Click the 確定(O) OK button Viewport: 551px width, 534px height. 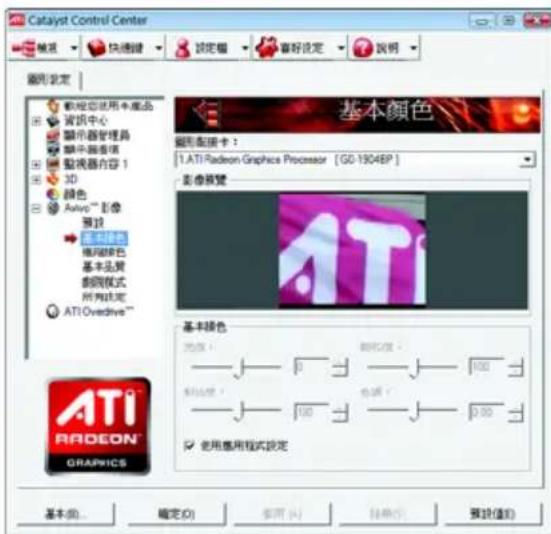coord(176,514)
